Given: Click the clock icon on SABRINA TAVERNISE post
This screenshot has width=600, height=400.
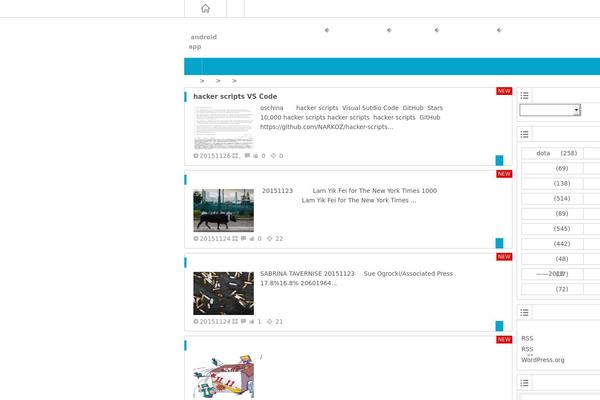Looking at the screenshot, I should [x=196, y=322].
